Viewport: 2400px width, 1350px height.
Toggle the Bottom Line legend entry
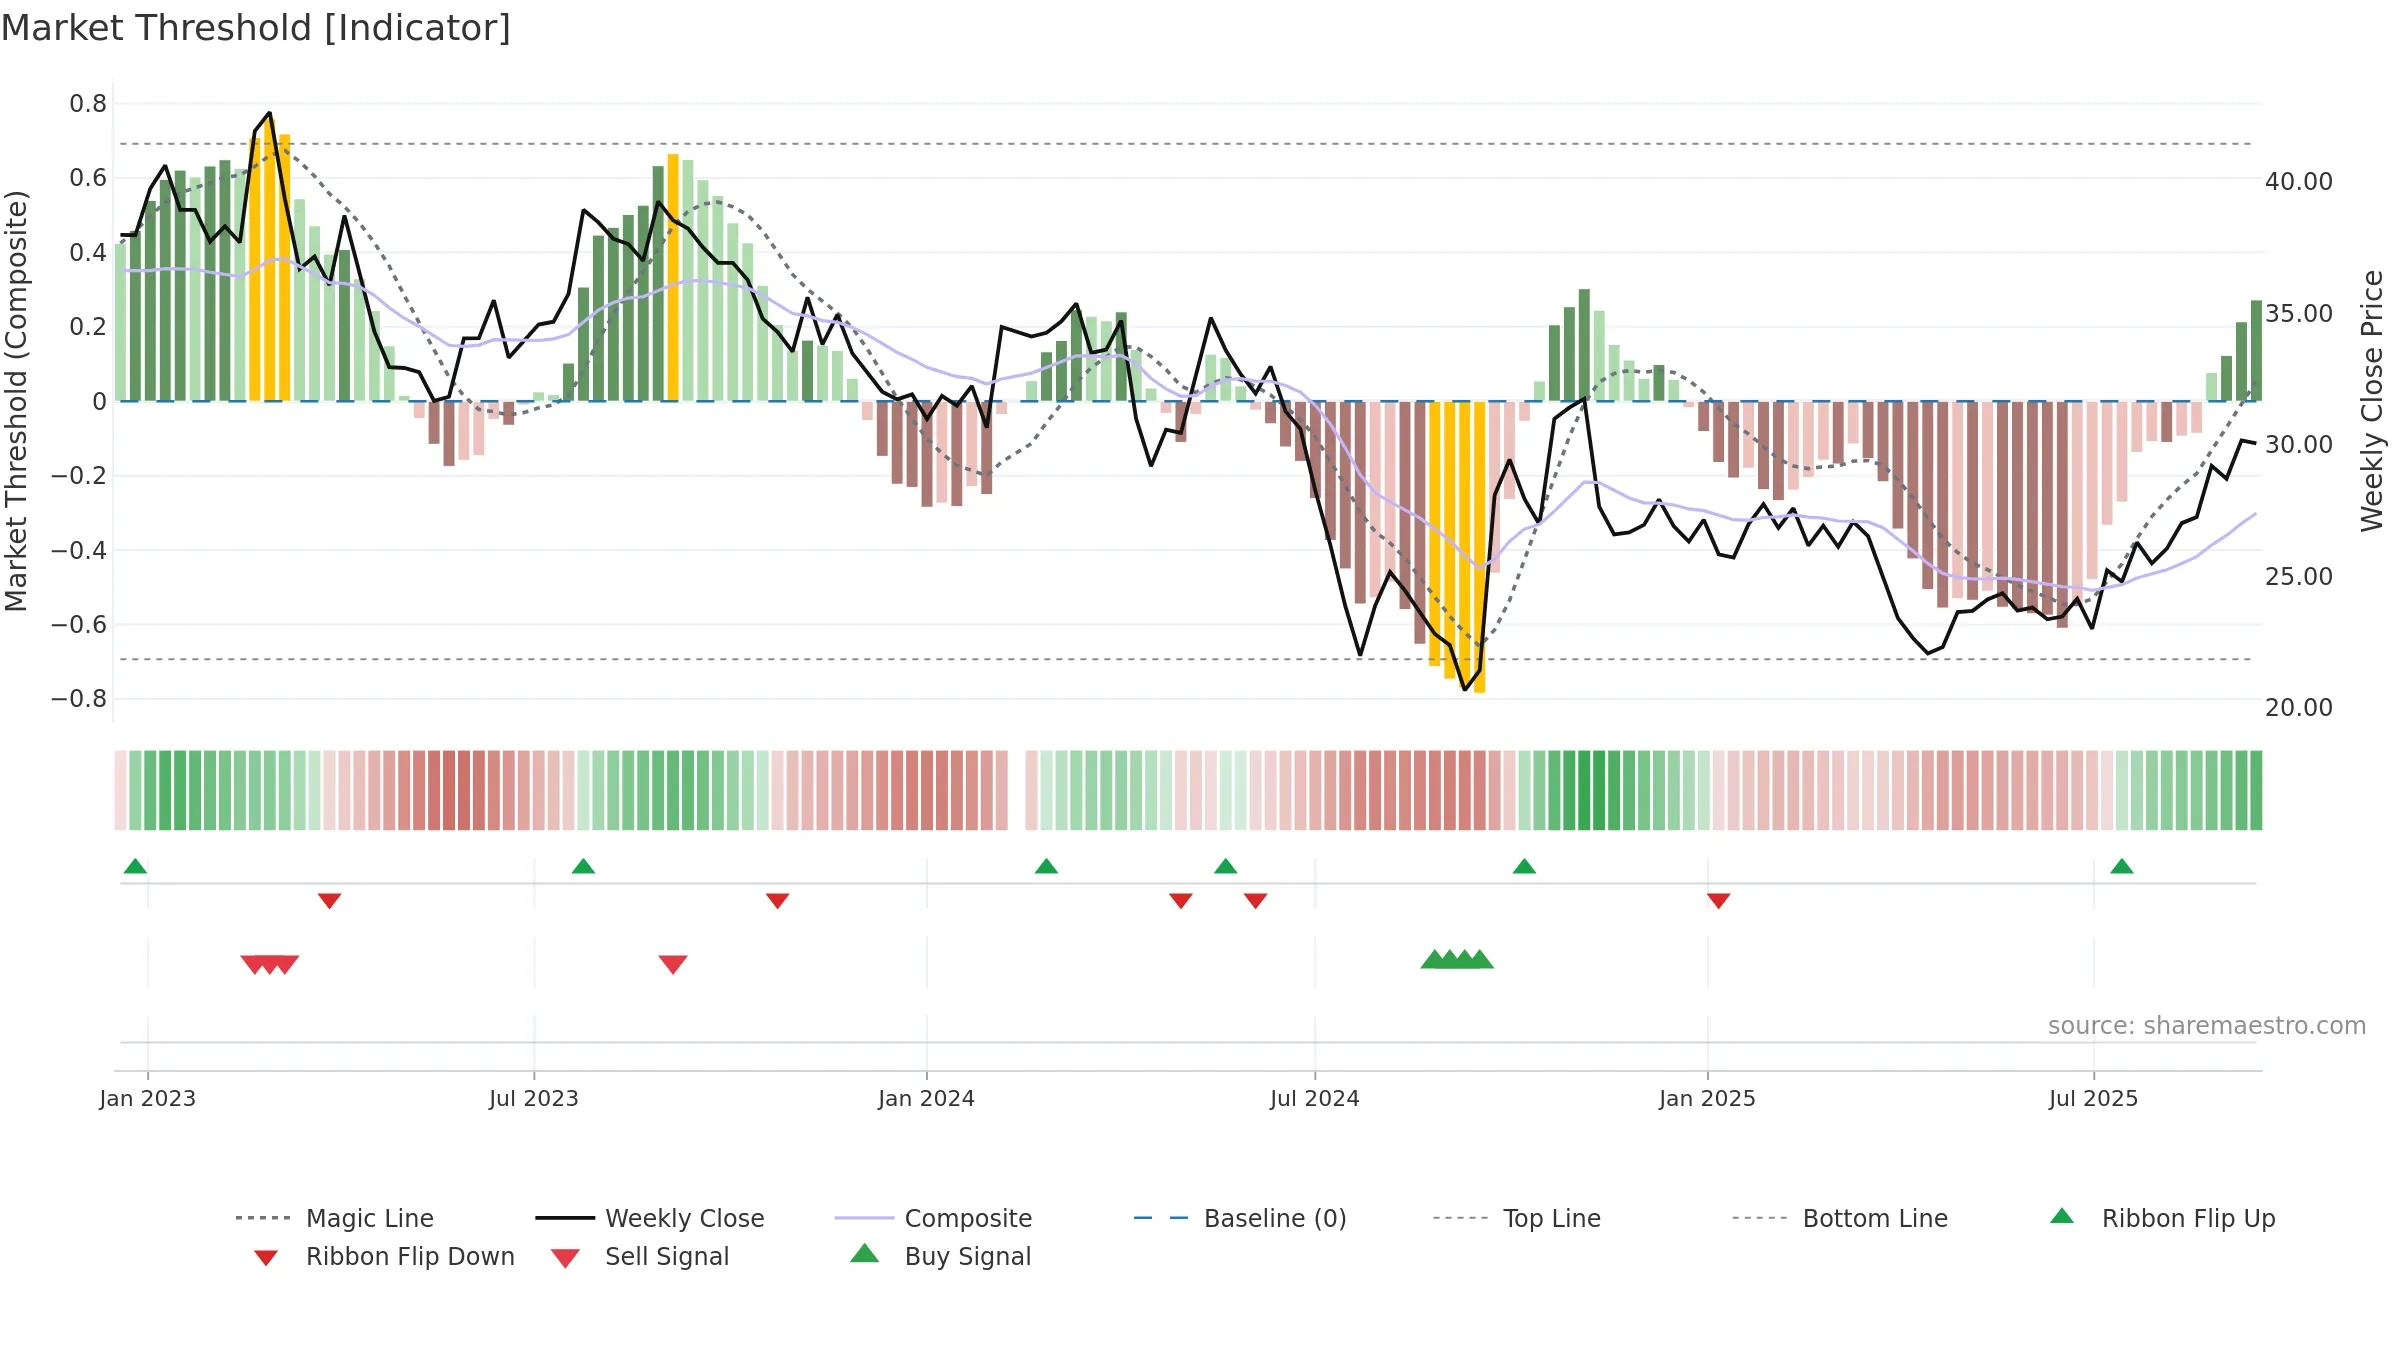(x=1840, y=1218)
